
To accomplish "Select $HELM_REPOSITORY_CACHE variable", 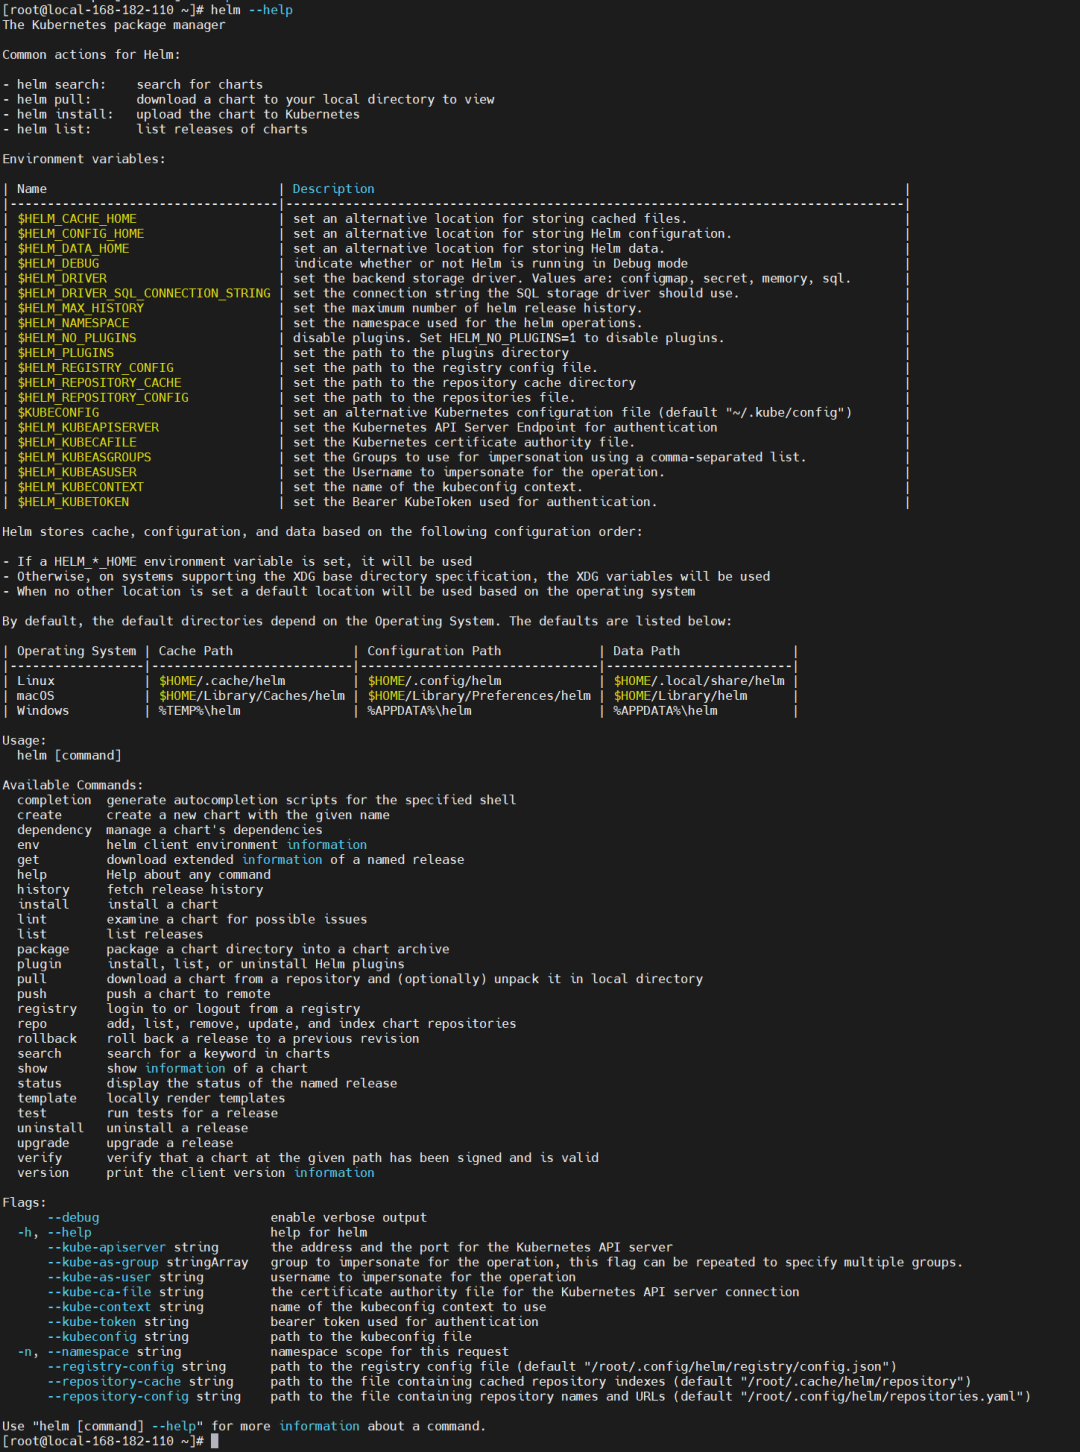I will click(99, 383).
